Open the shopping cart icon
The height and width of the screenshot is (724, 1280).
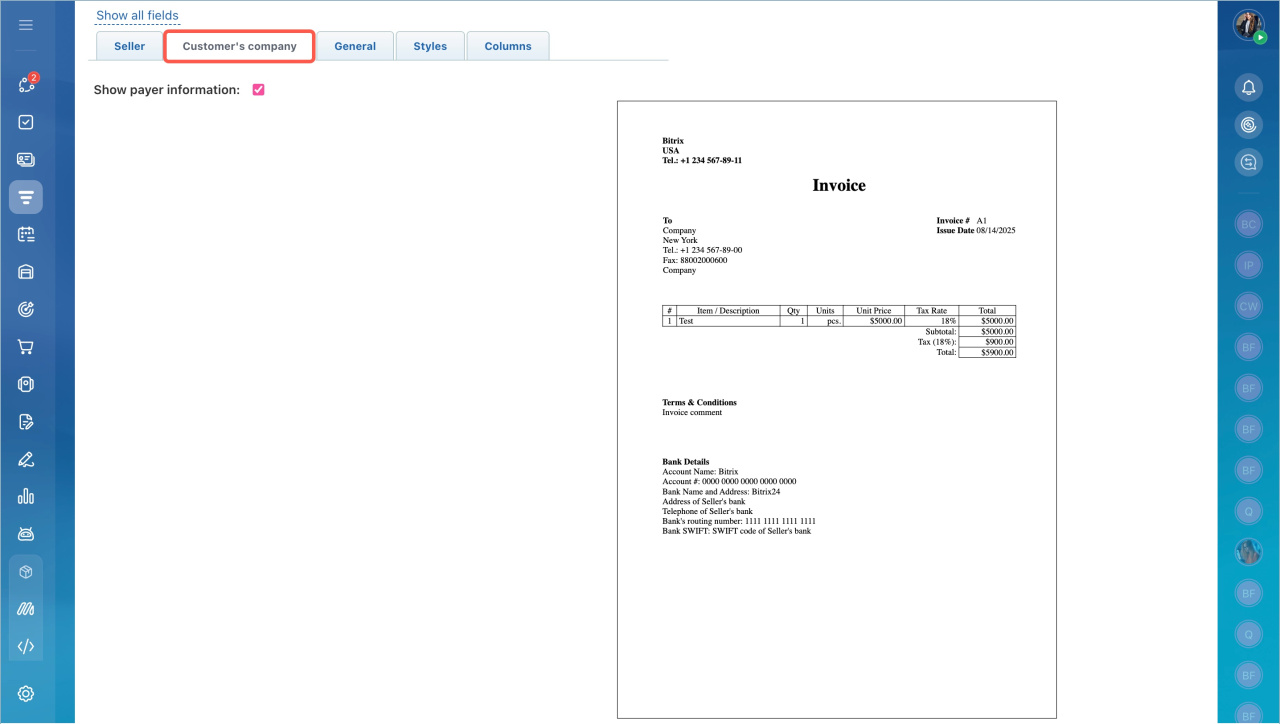pyautogui.click(x=26, y=347)
